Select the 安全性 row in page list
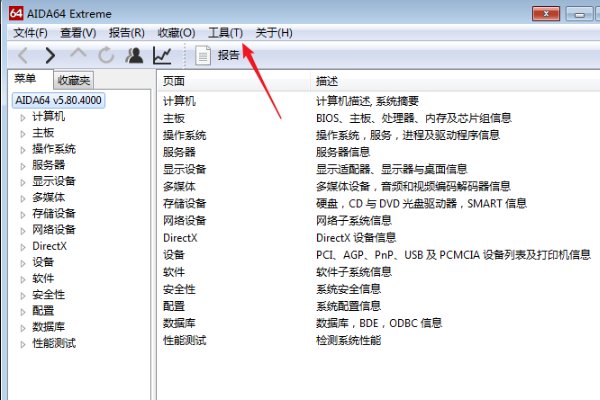Image resolution: width=600 pixels, height=400 pixels. pyautogui.click(x=379, y=289)
